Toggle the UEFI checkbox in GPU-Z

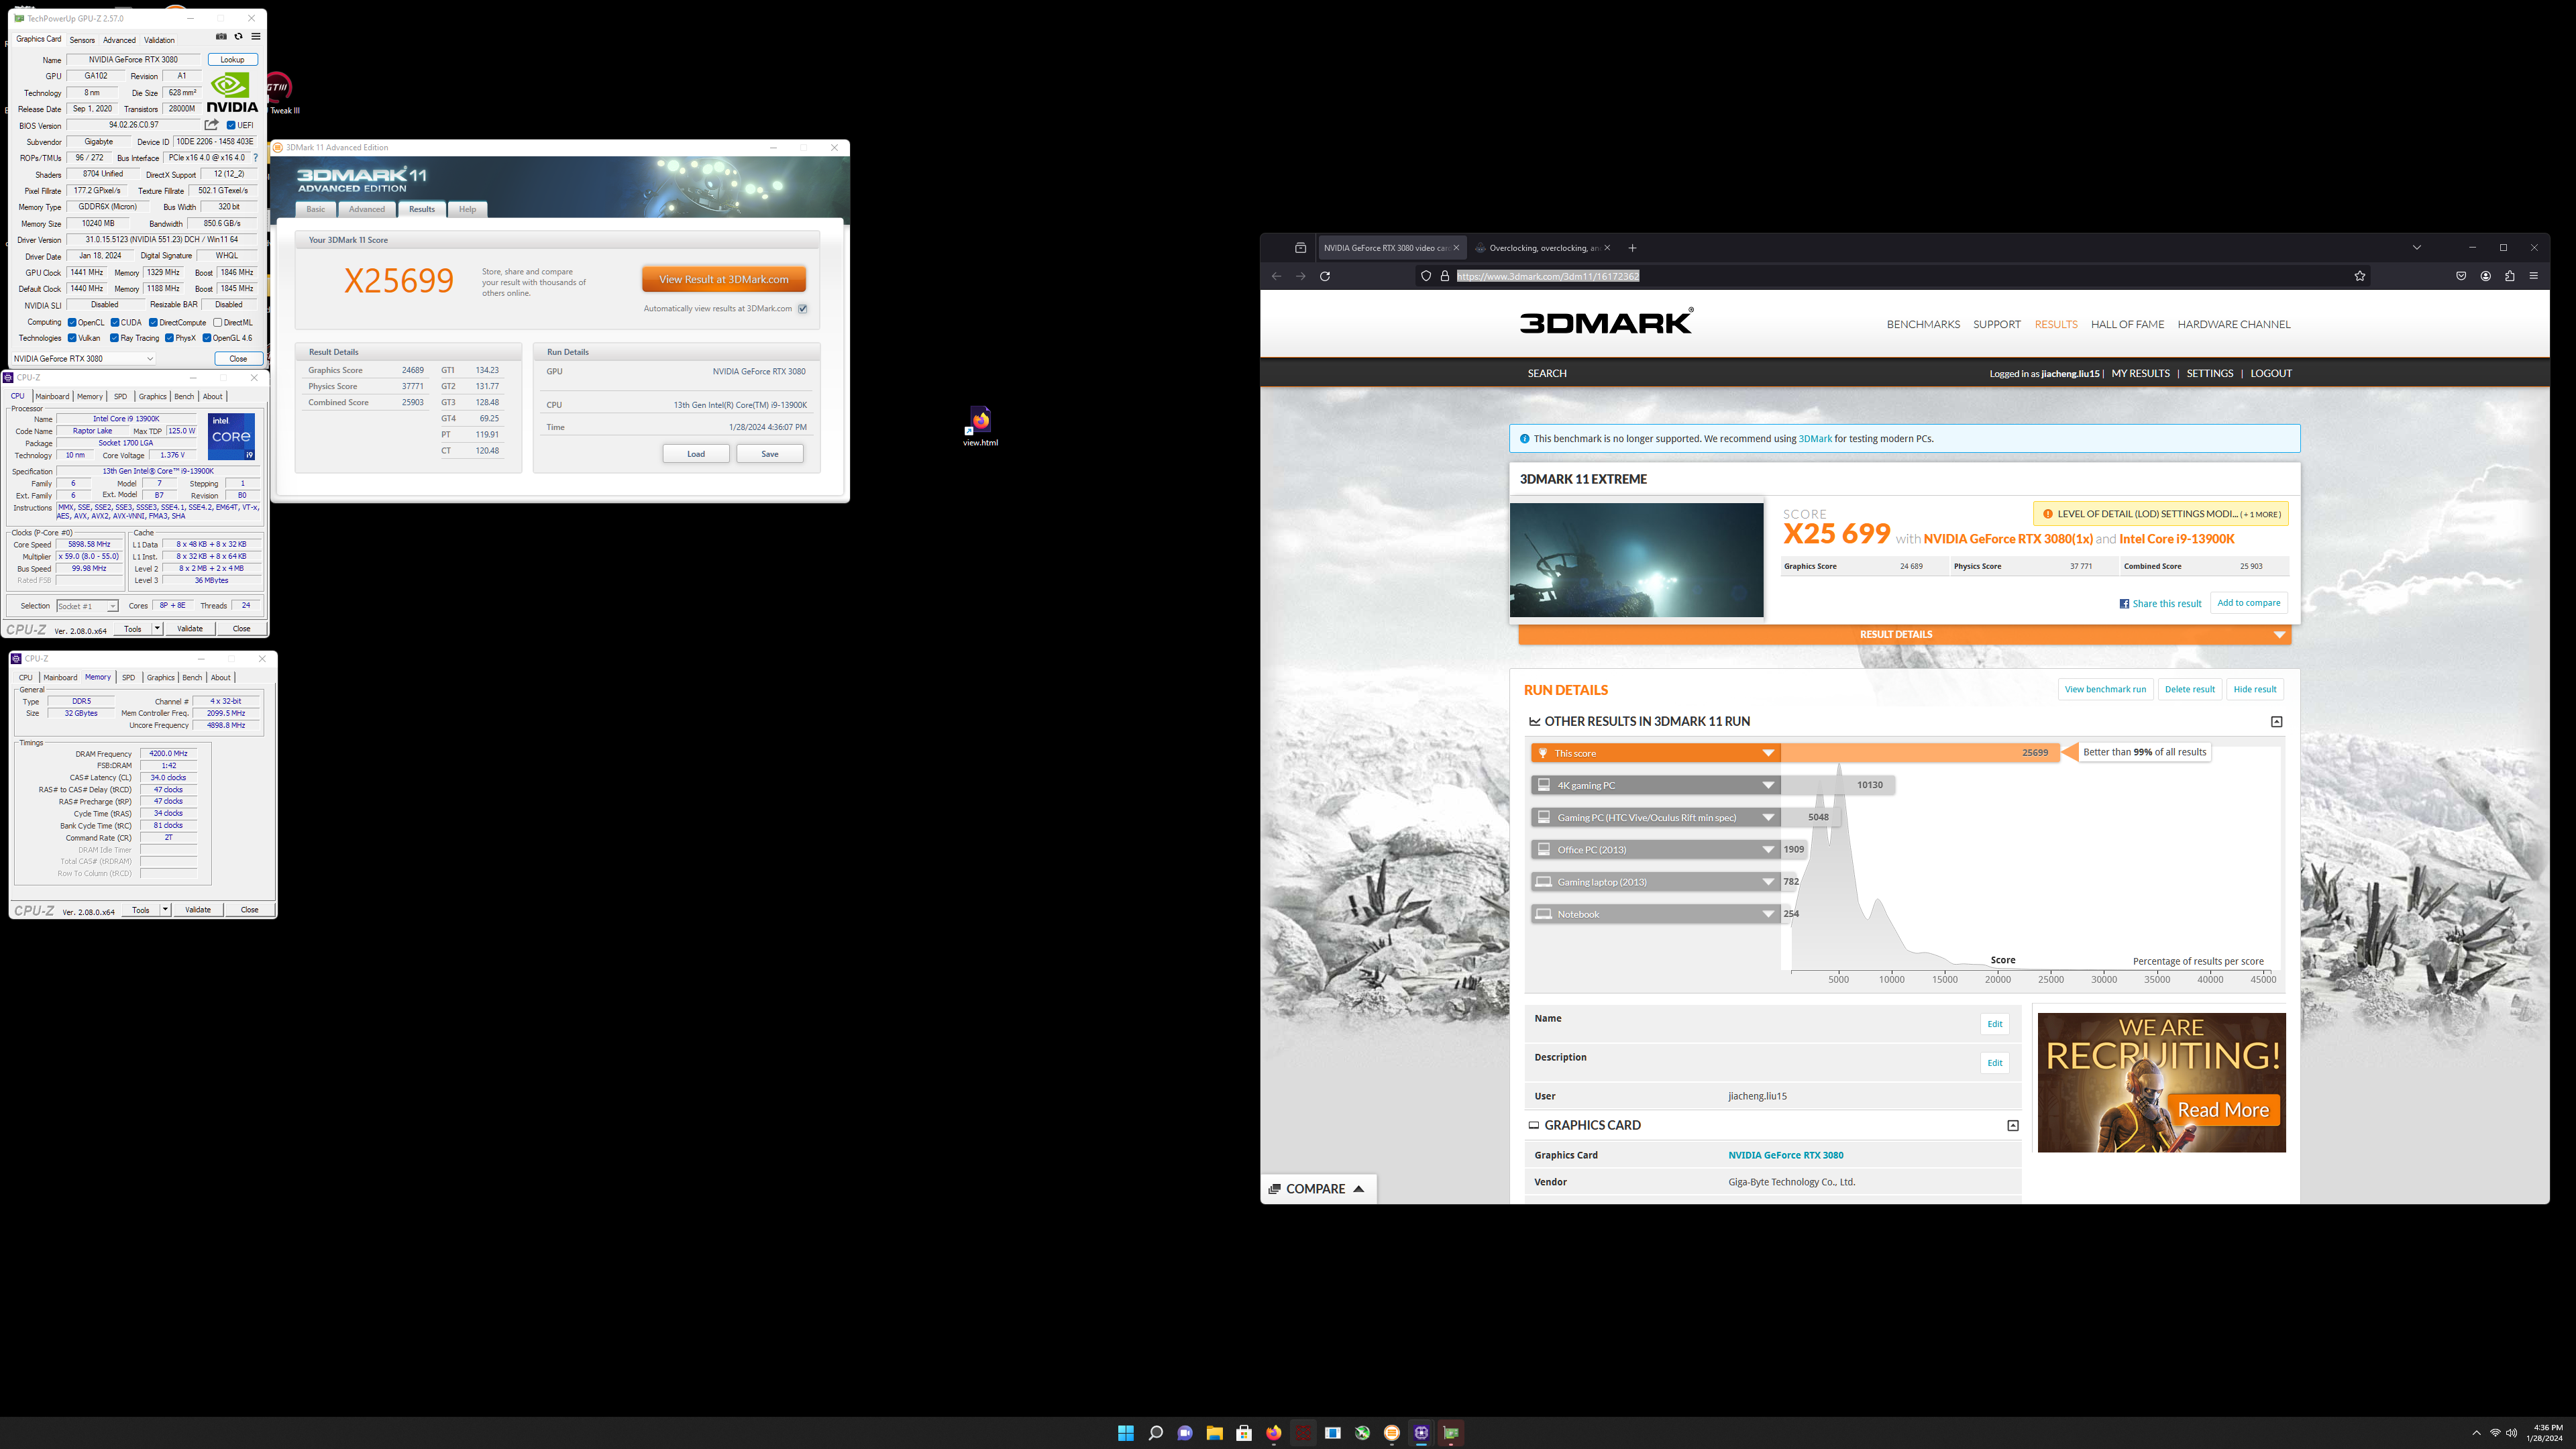231,125
